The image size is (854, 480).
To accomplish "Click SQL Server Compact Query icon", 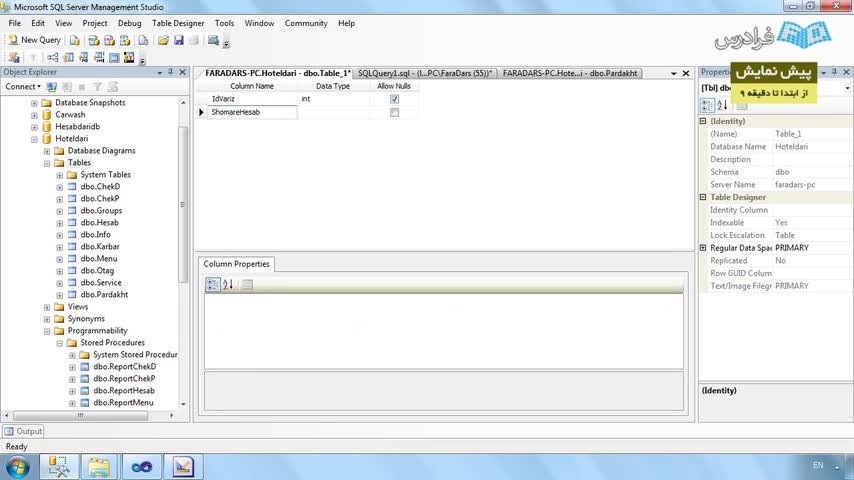I will (143, 40).
